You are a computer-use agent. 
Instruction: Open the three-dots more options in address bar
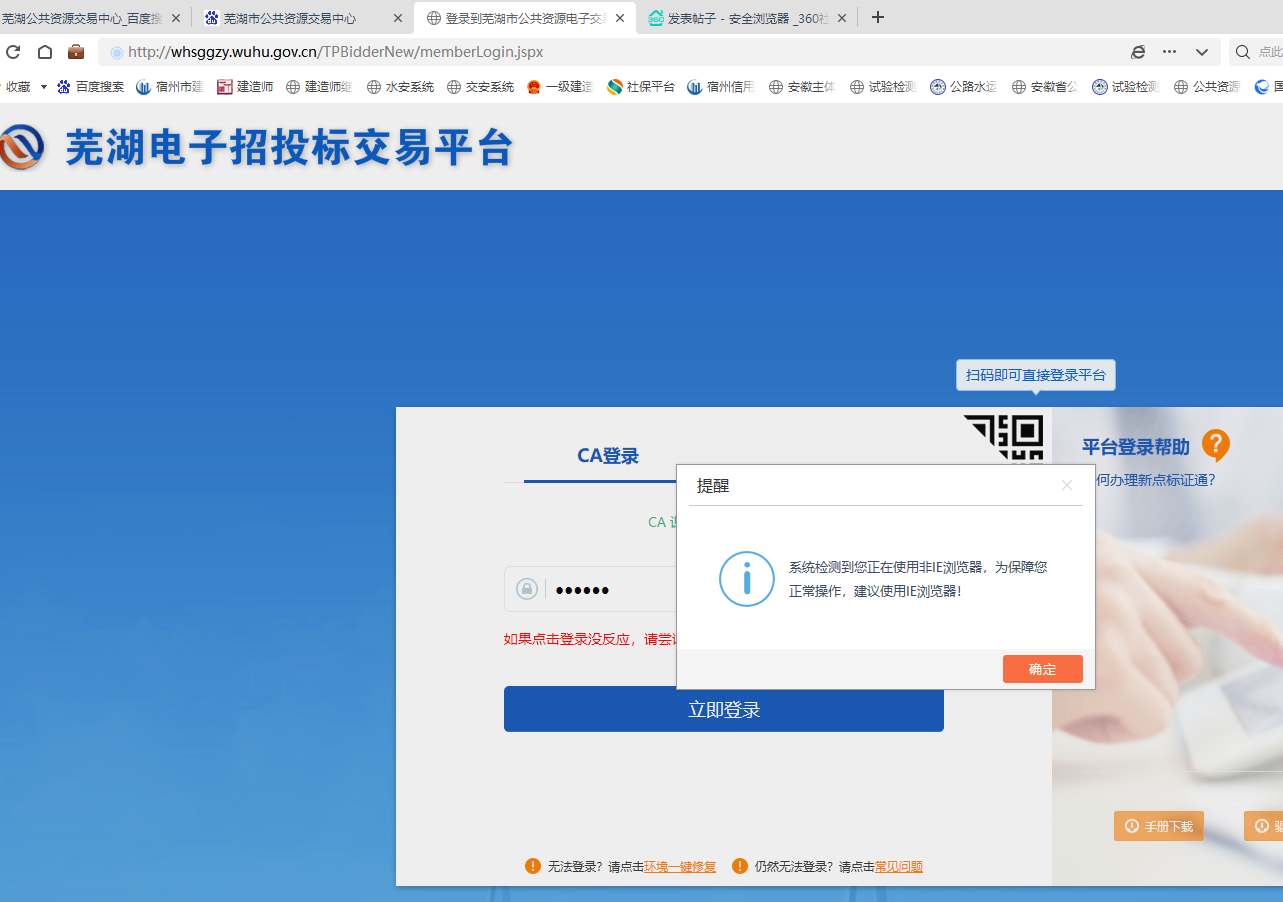tap(1170, 52)
